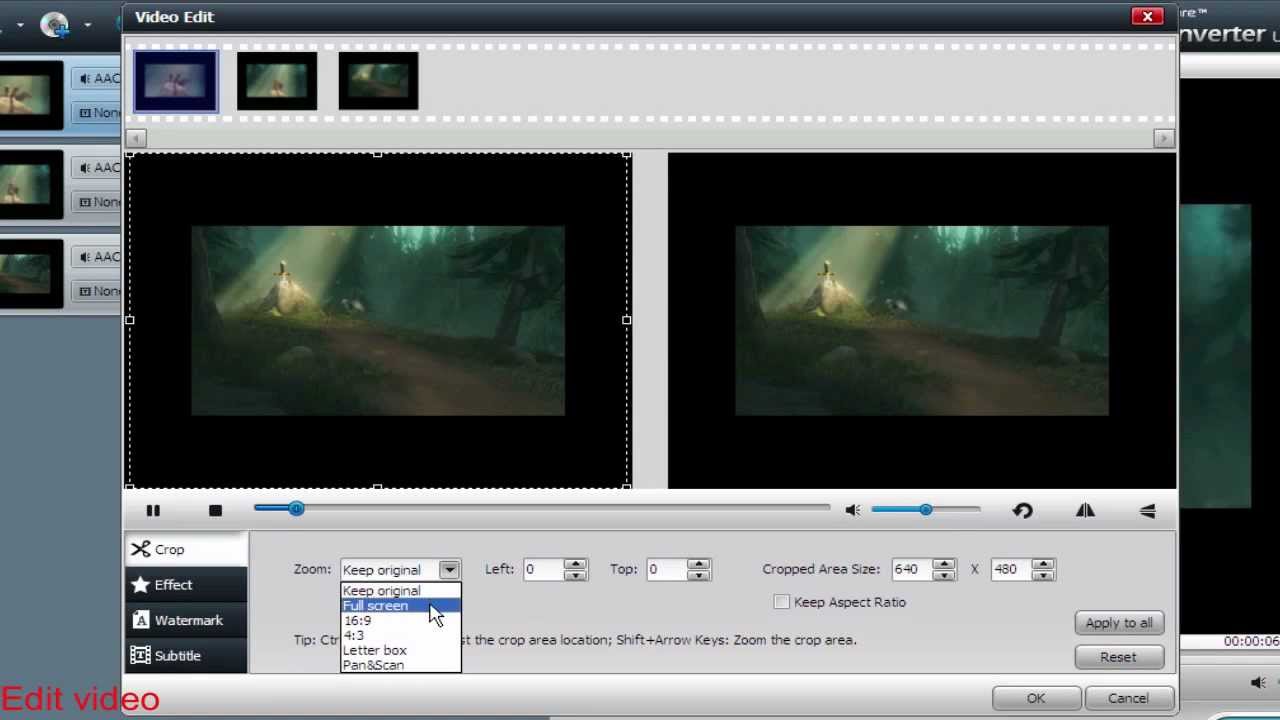Screen dimensions: 1280x720
Task: Adjust the Top value stepper arrows
Action: [x=699, y=569]
